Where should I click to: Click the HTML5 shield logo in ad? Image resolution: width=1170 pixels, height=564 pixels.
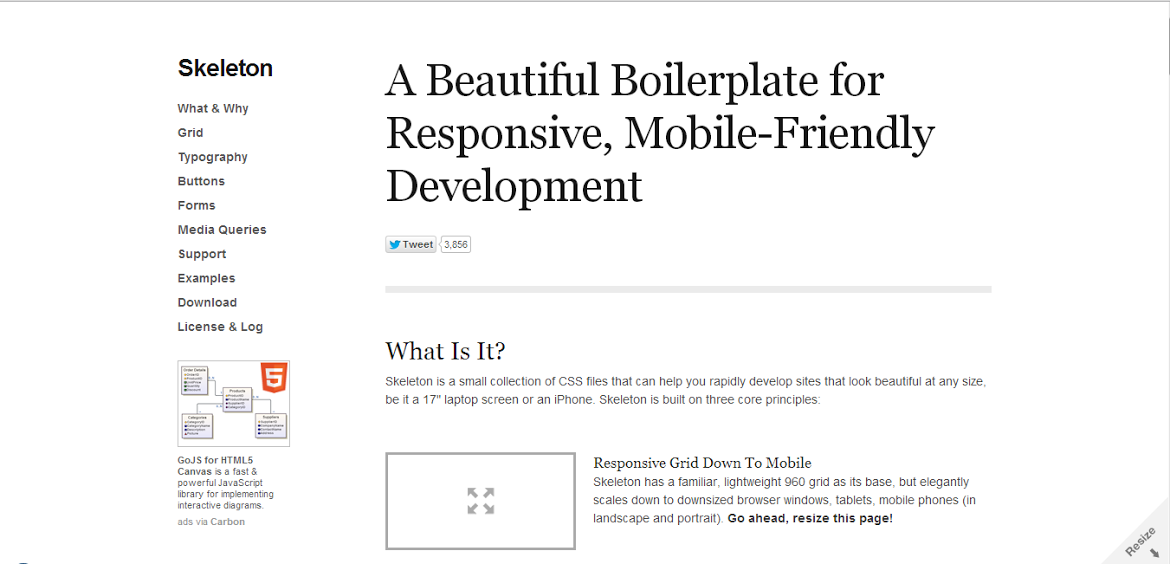[272, 378]
